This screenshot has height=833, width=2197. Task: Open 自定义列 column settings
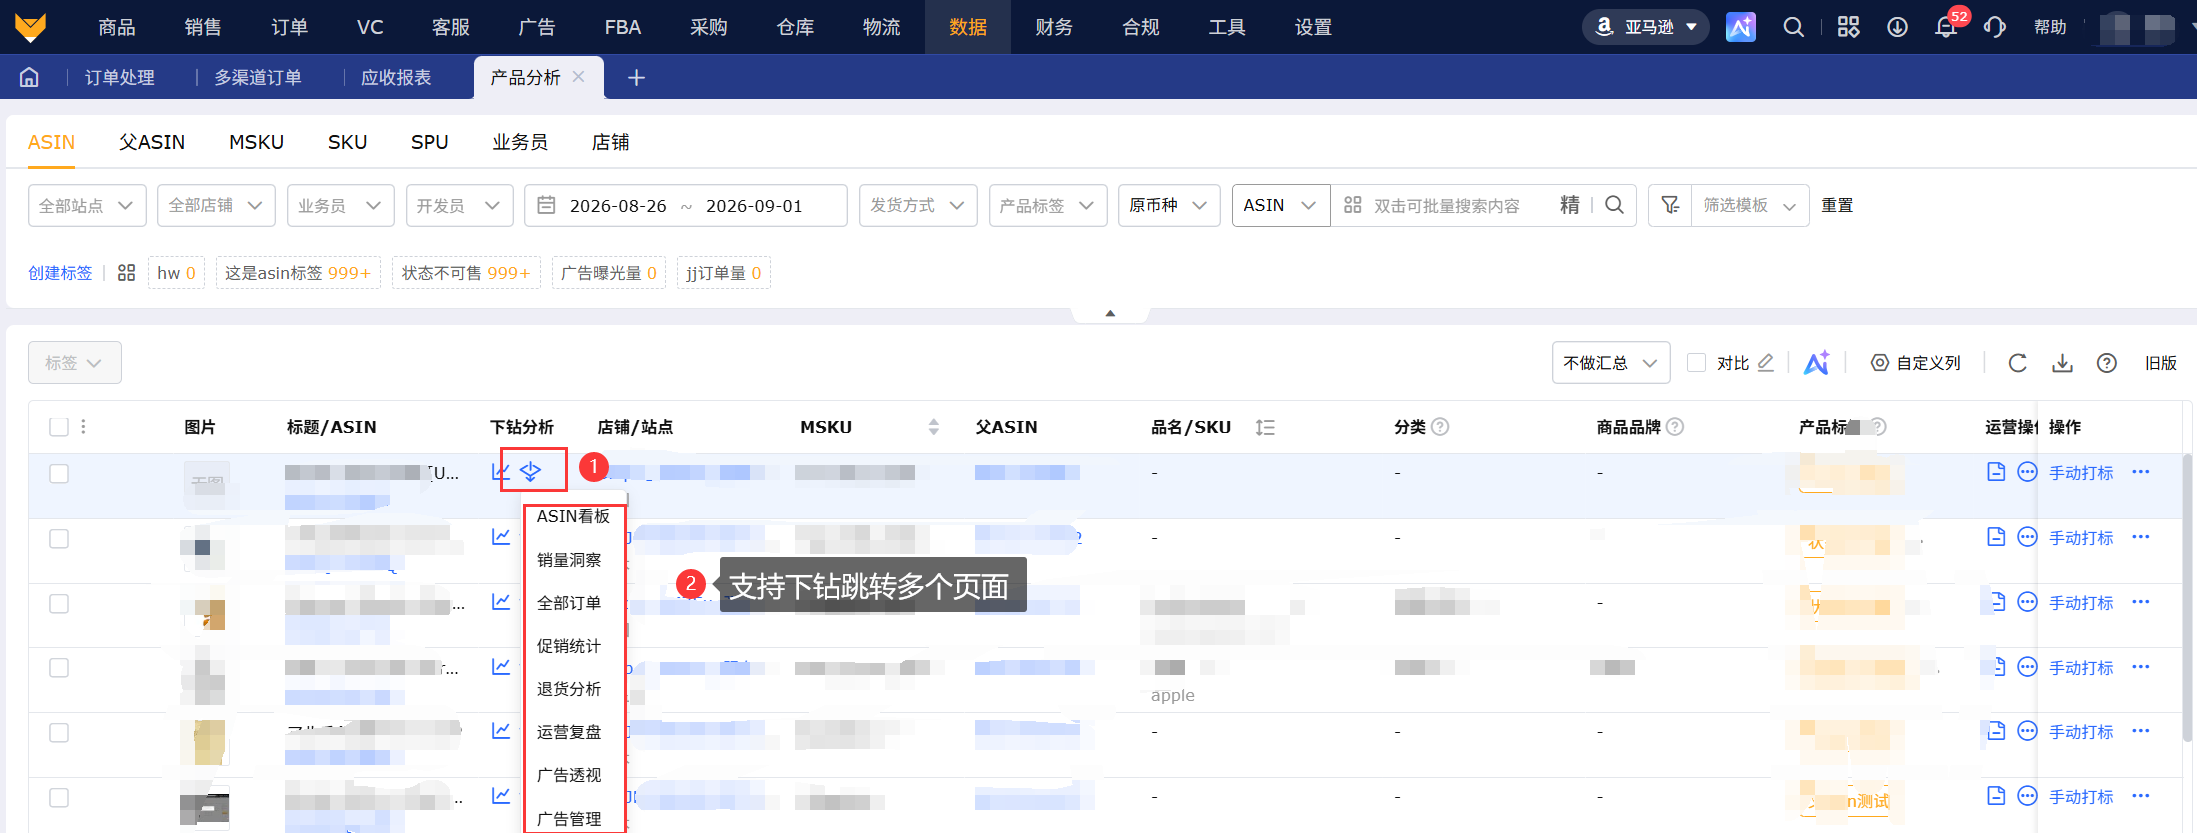[x=1916, y=363]
